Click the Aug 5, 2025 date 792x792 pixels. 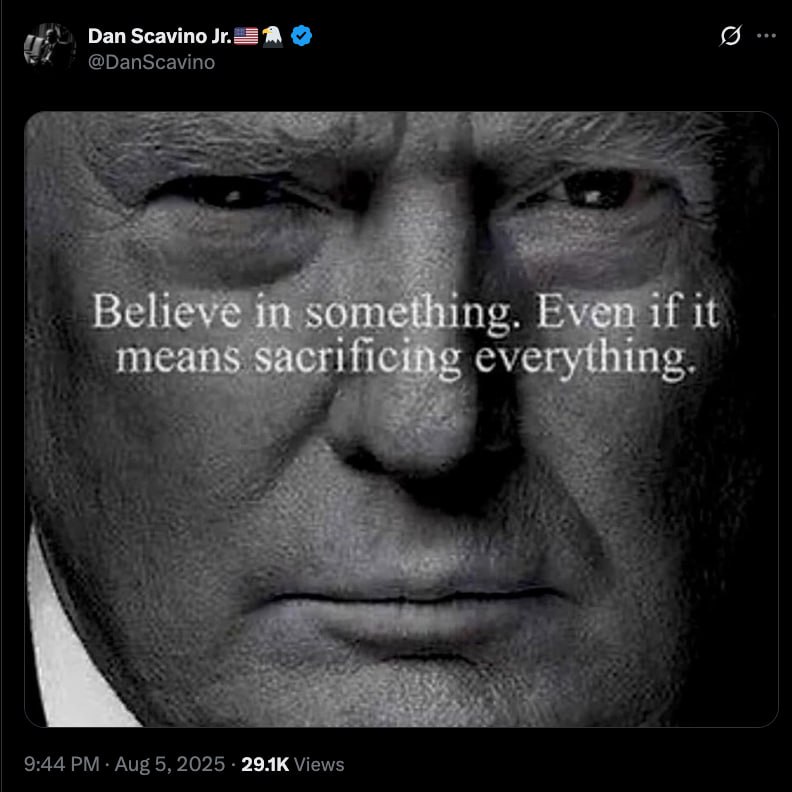pos(170,764)
